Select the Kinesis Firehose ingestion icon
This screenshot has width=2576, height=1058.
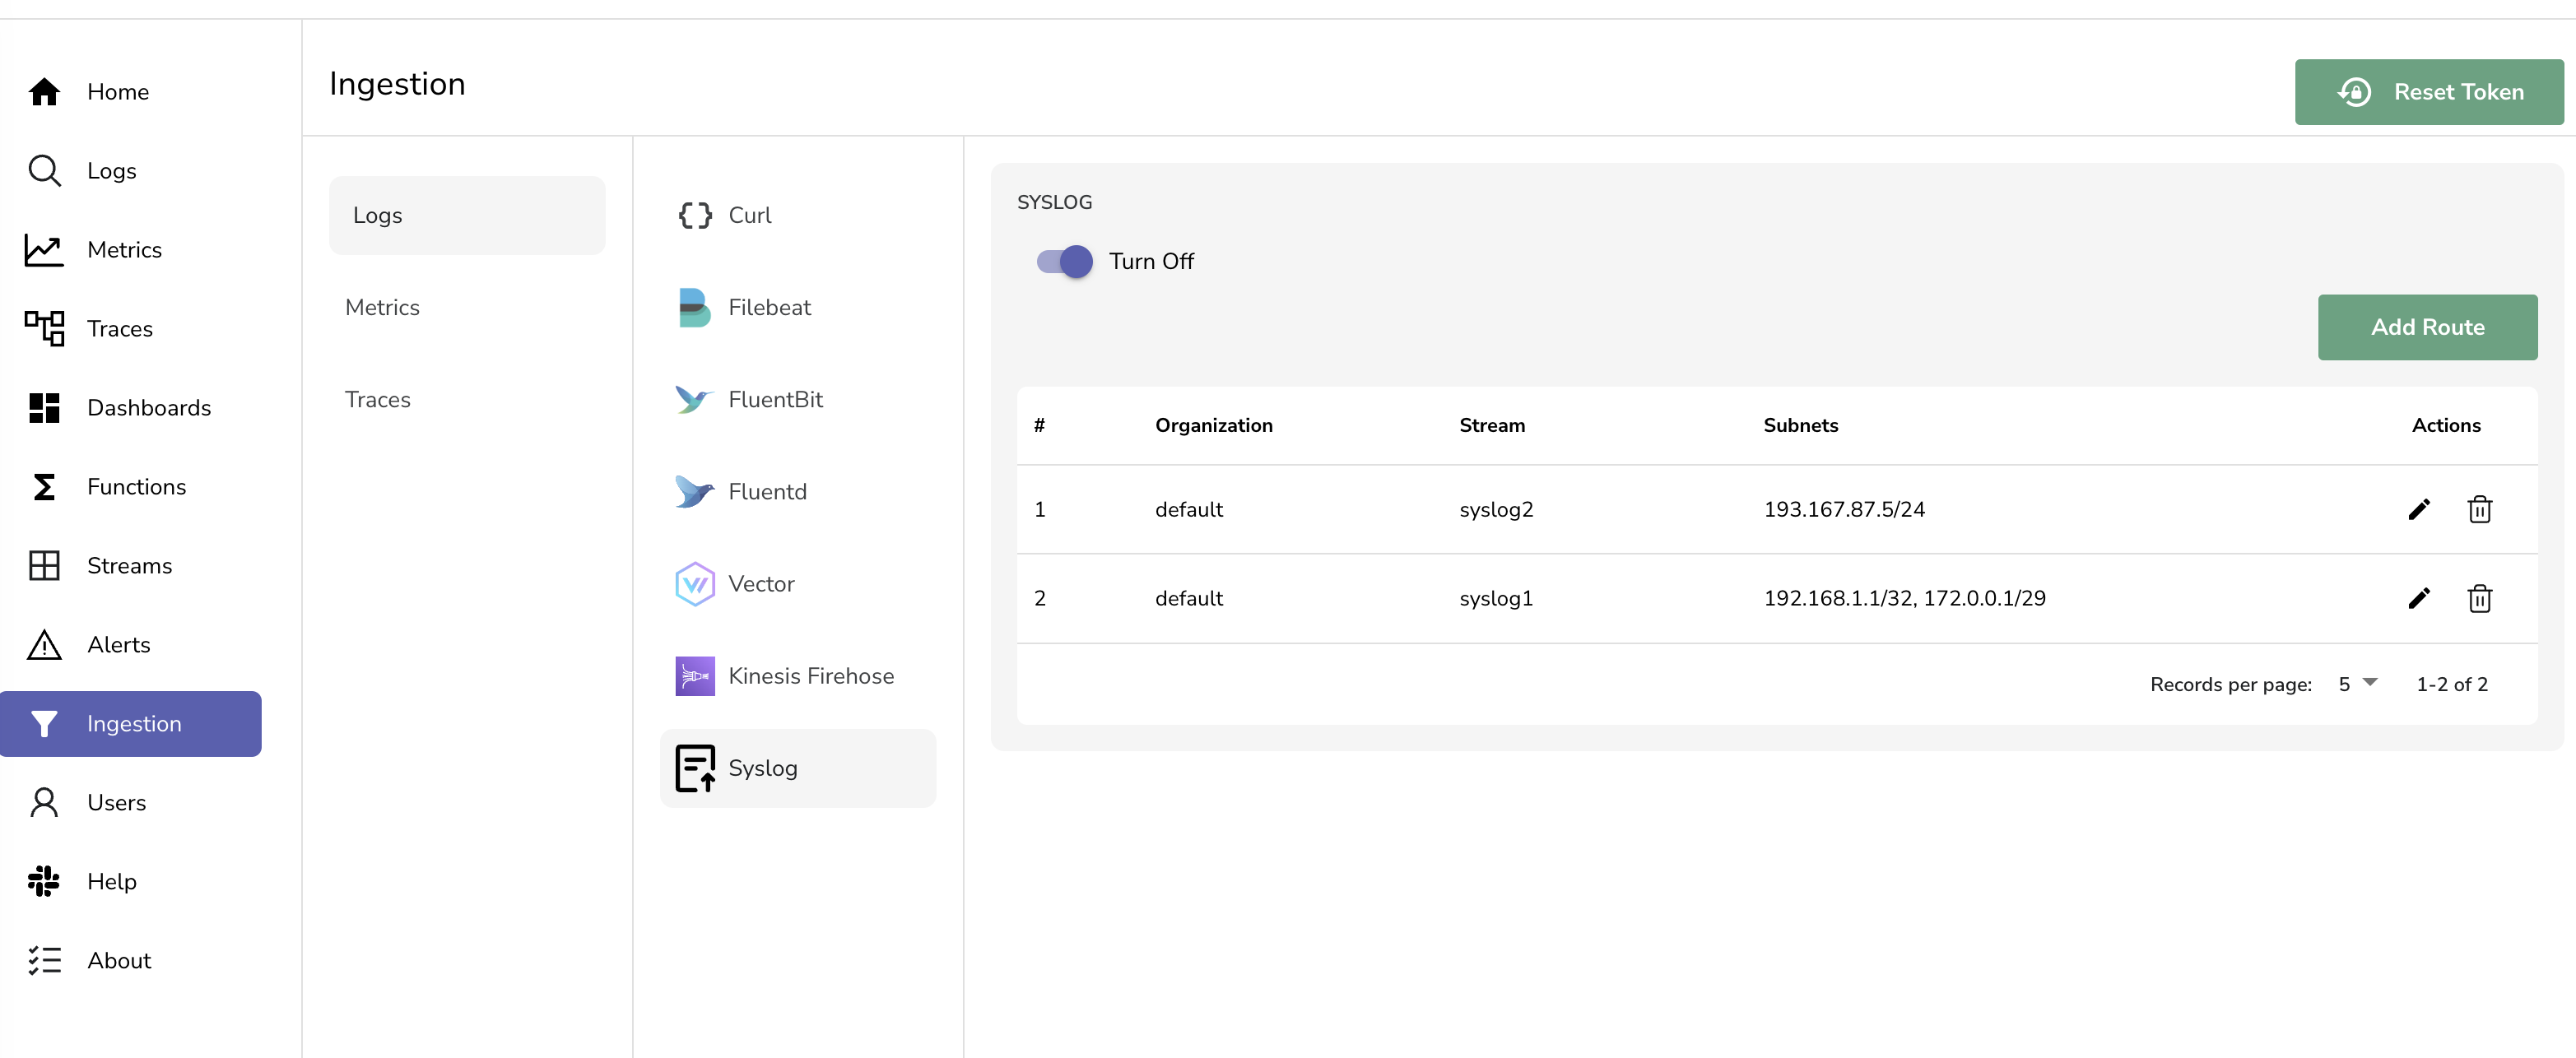(695, 676)
